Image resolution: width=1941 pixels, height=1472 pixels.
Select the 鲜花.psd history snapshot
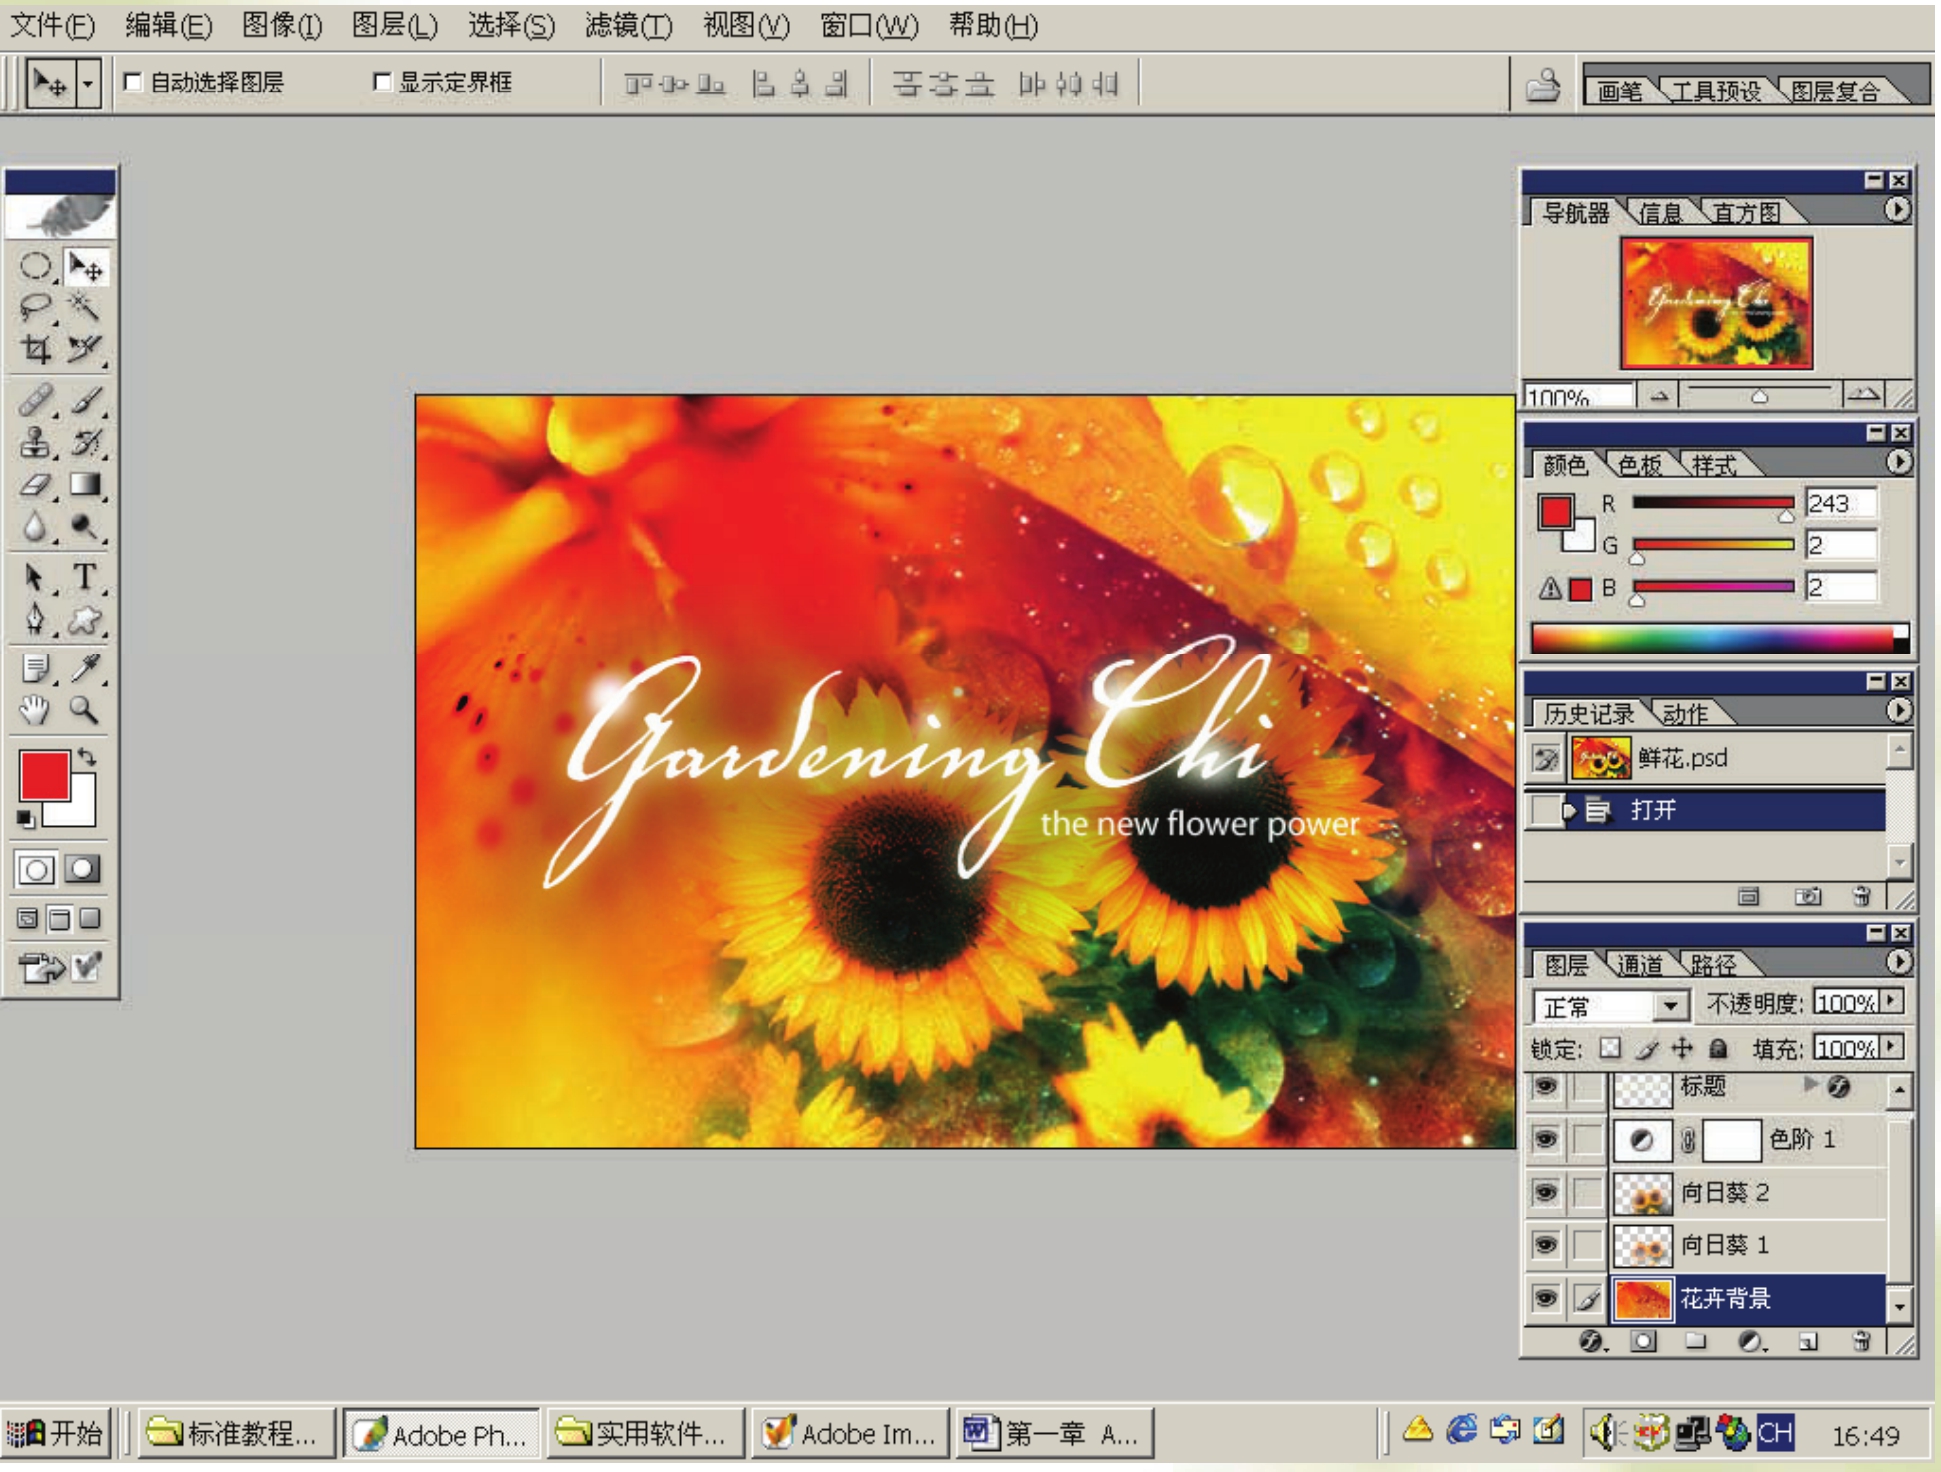(1682, 758)
